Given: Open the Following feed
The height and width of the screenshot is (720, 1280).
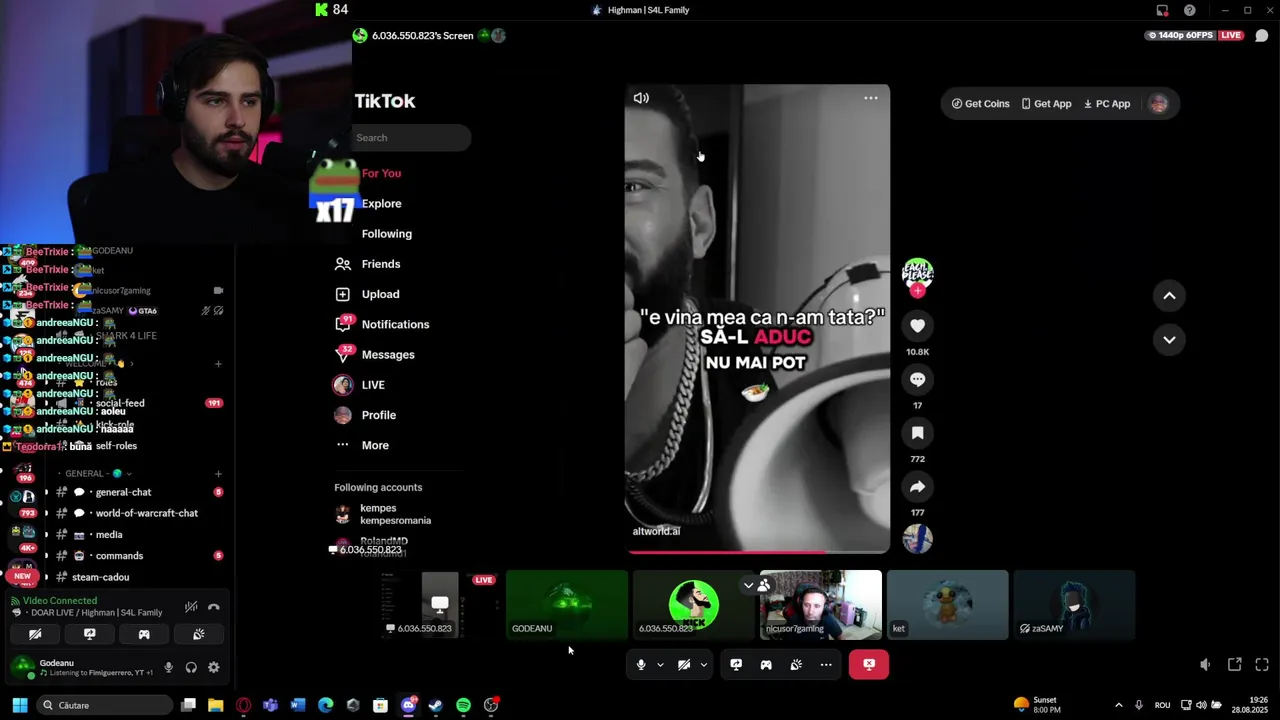Looking at the screenshot, I should (386, 234).
